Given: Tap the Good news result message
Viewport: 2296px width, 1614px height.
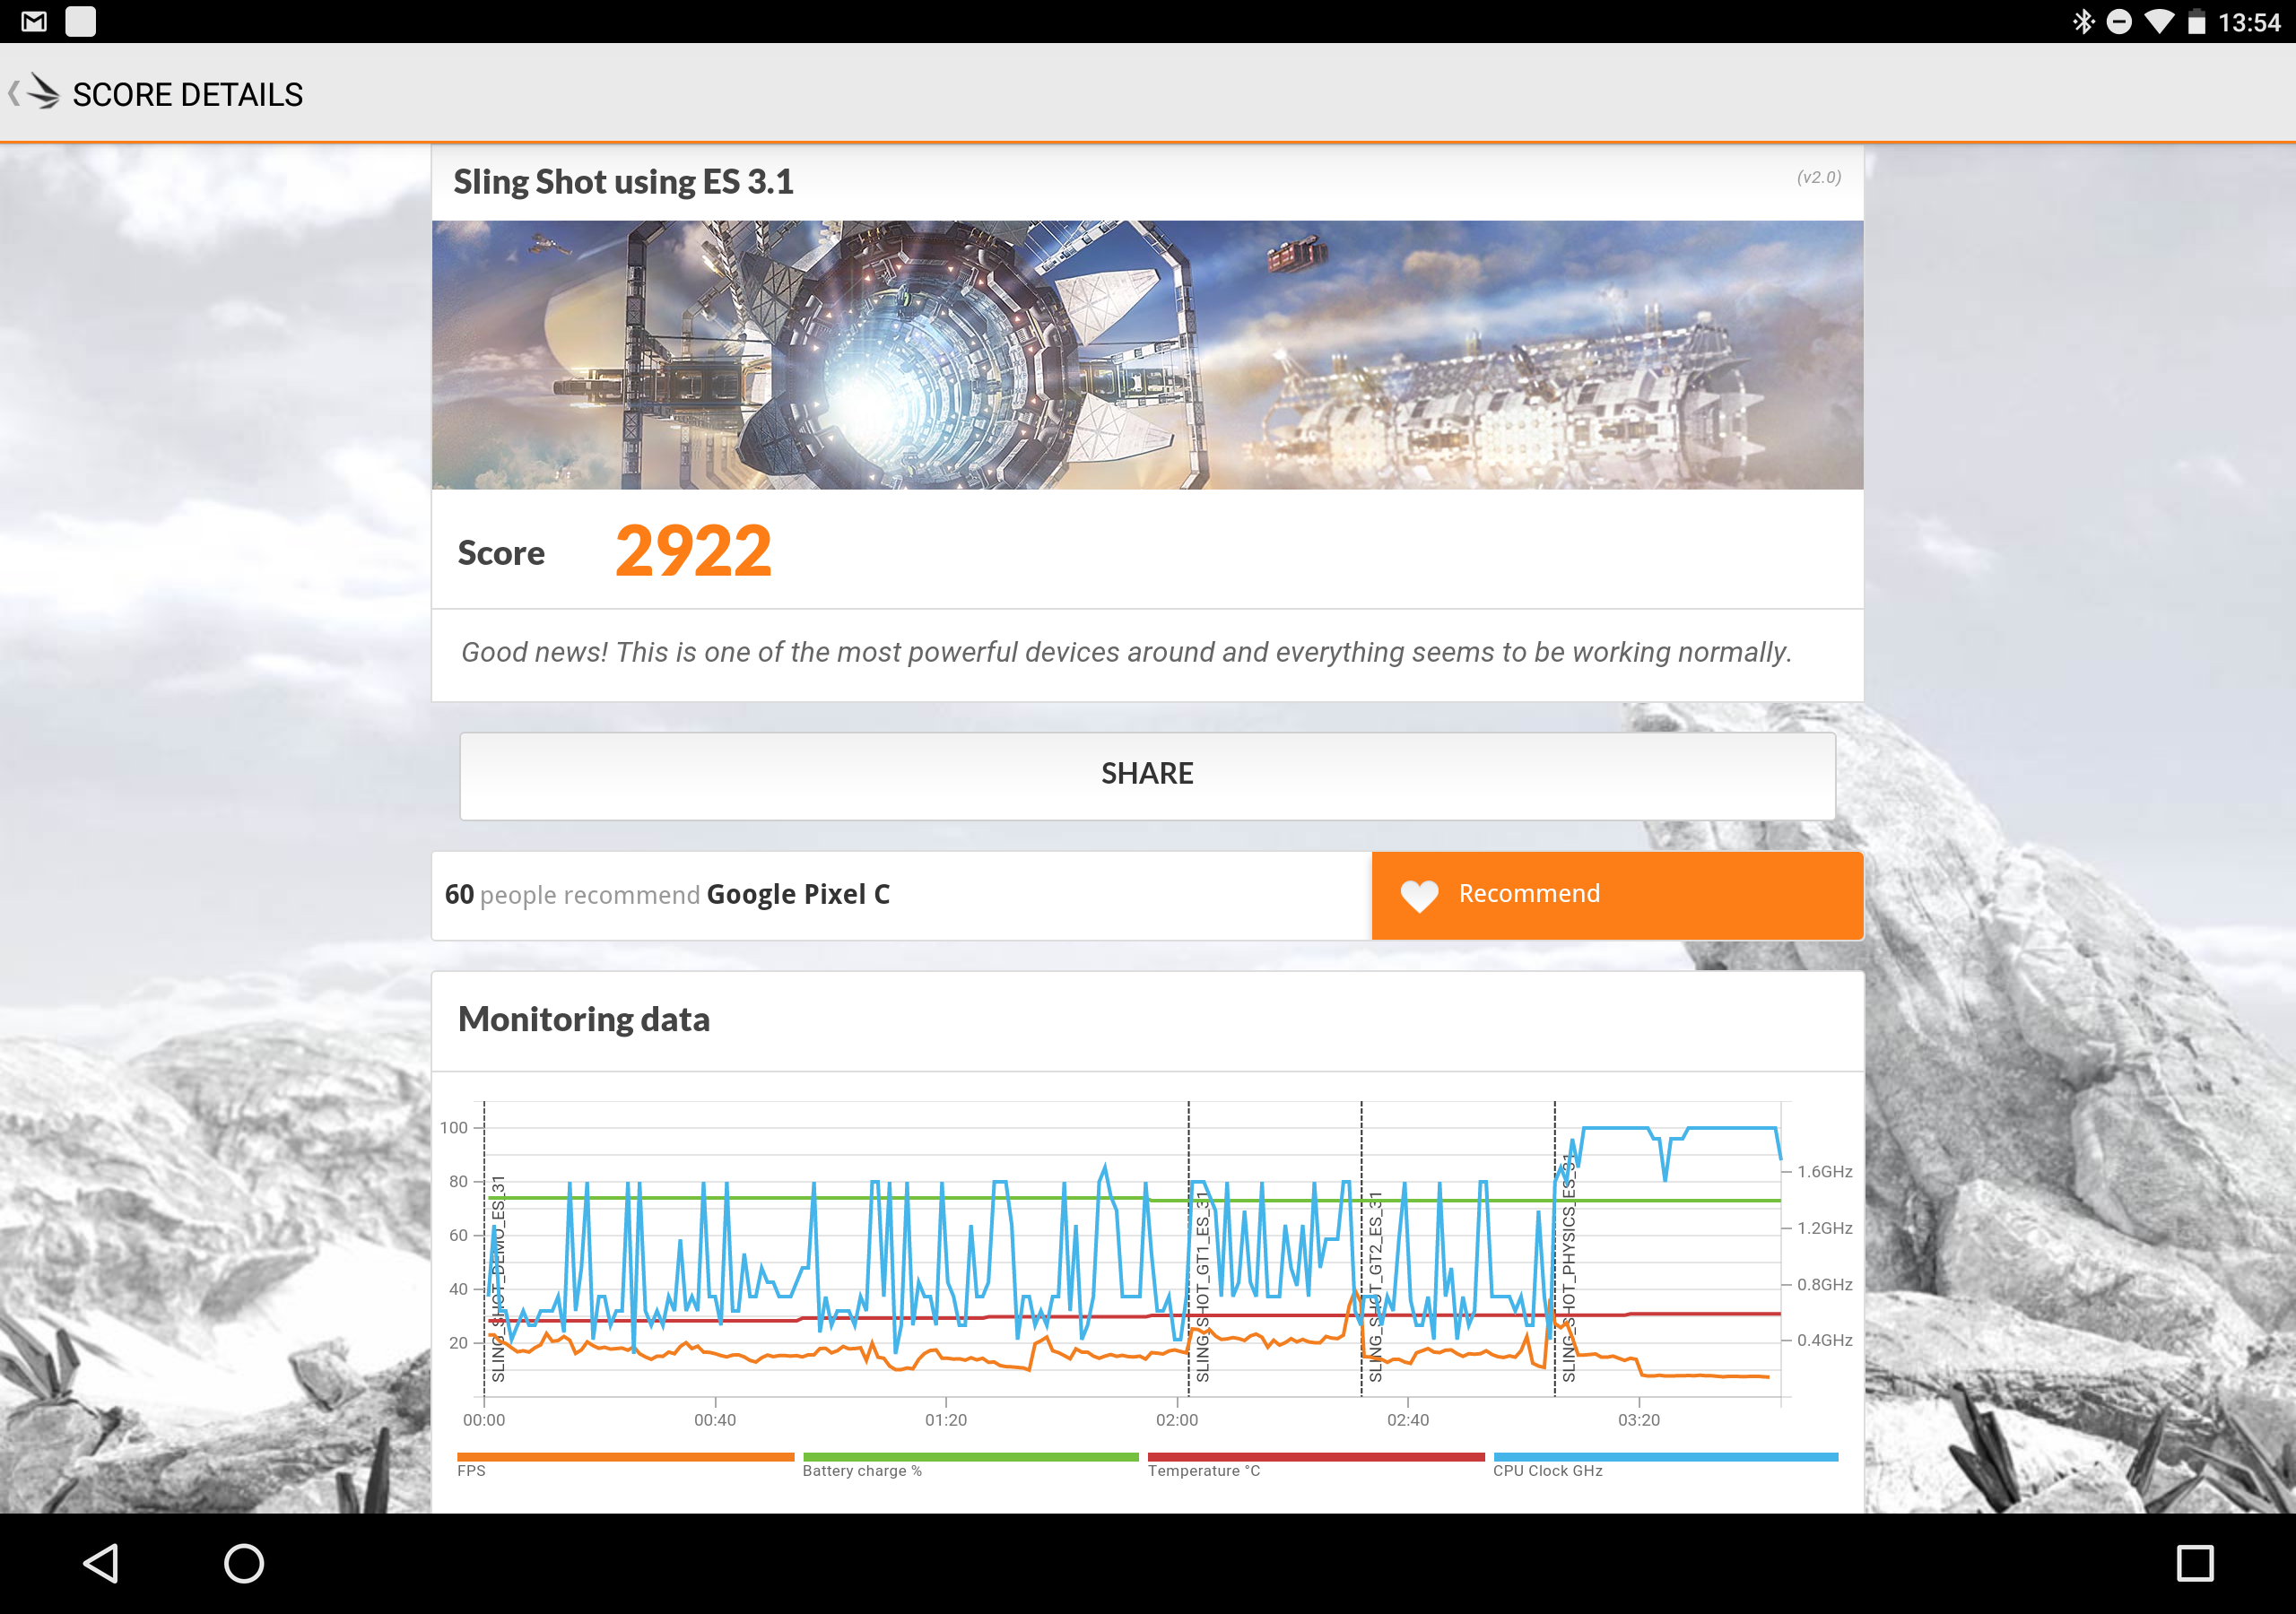Looking at the screenshot, I should pos(1126,652).
